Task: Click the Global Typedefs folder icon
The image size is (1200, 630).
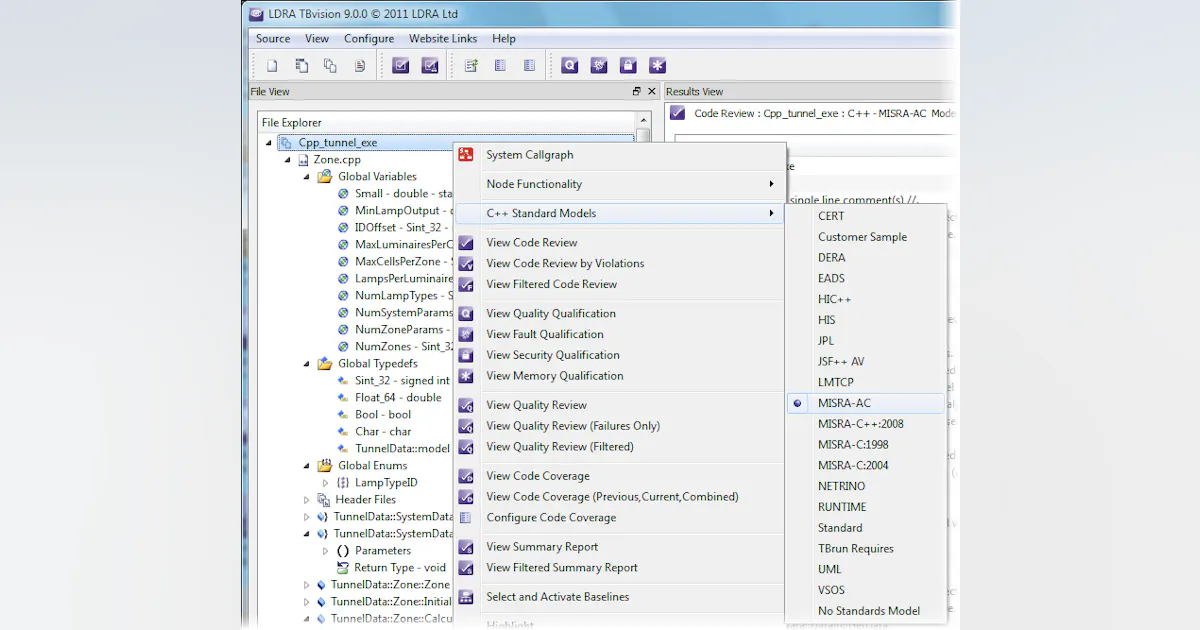Action: [325, 364]
